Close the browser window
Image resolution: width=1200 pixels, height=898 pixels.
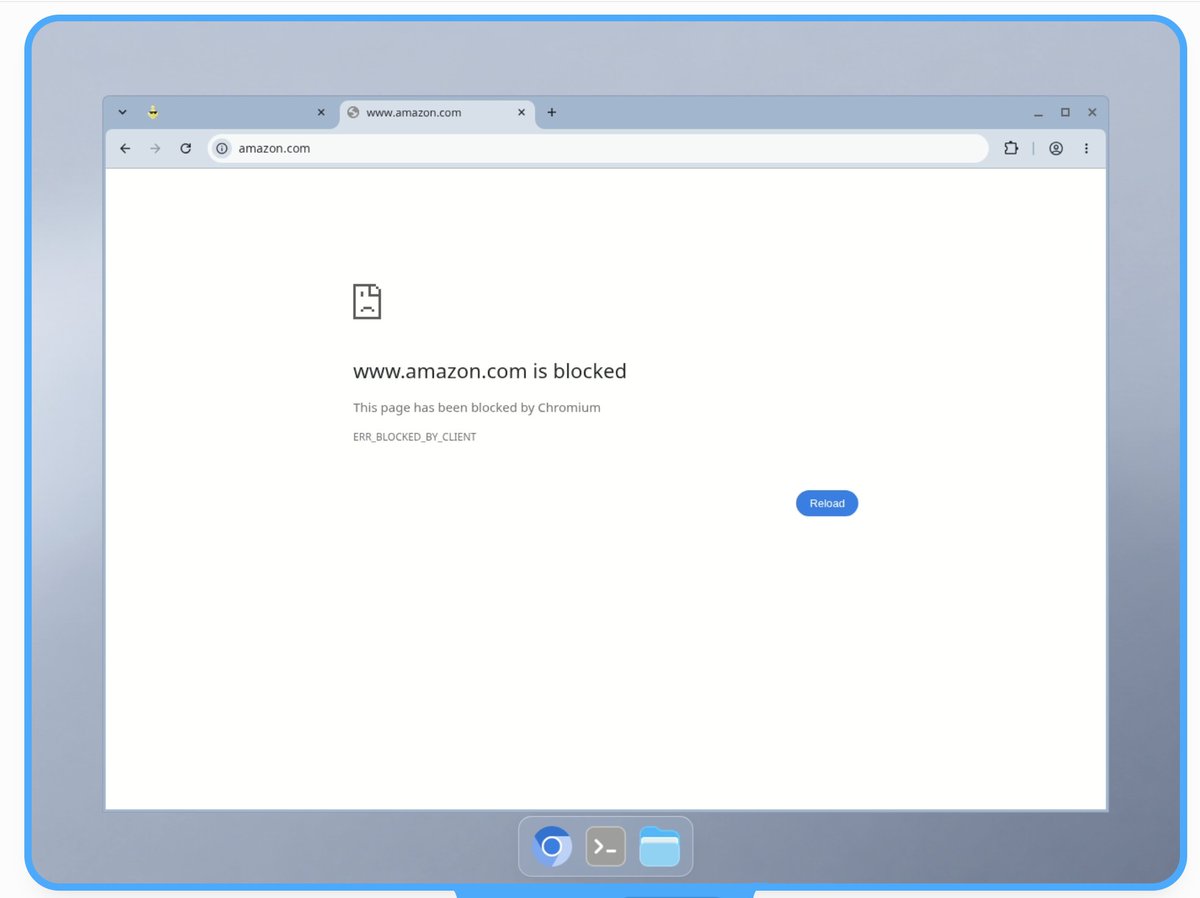[x=1092, y=112]
